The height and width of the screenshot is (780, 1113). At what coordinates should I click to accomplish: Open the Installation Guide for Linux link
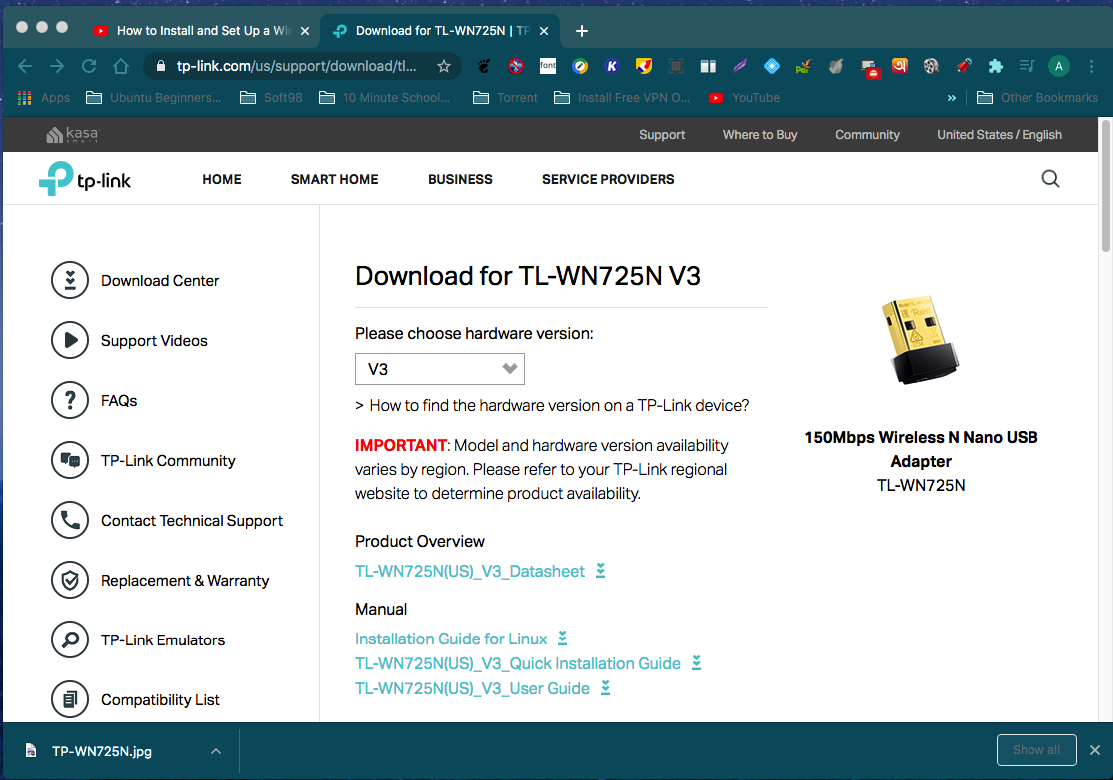coord(451,639)
